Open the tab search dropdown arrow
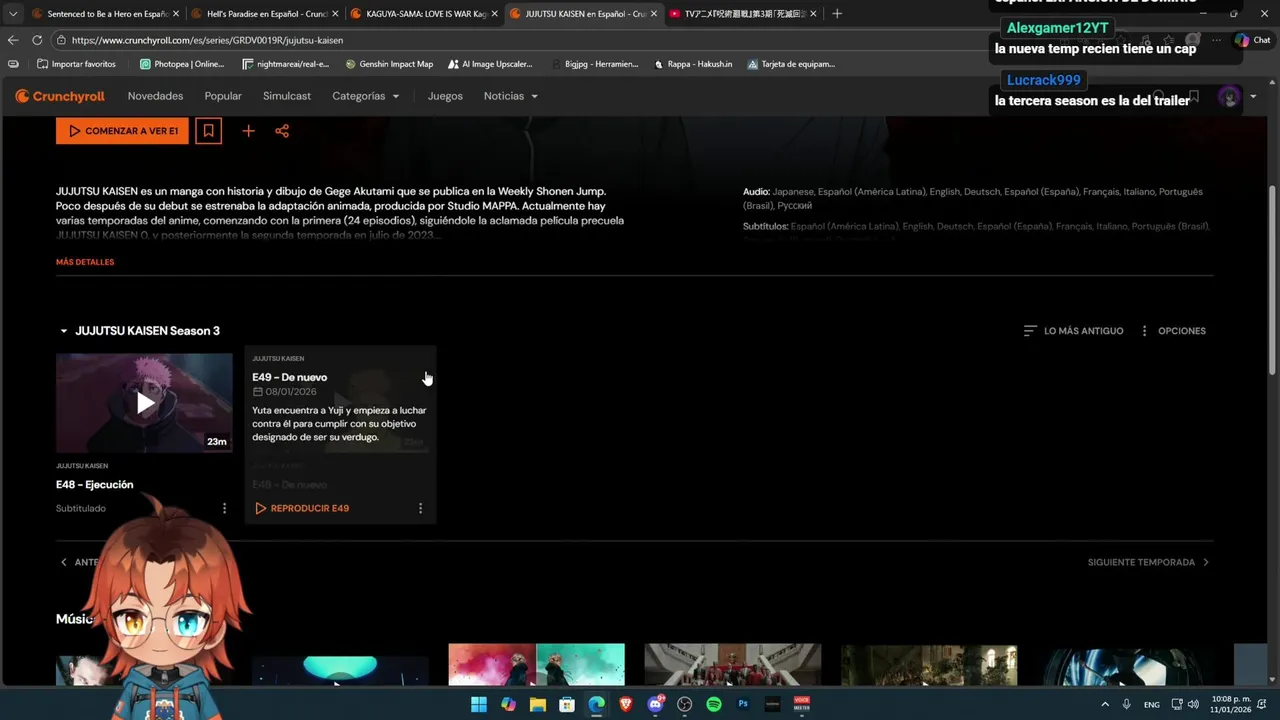This screenshot has width=1280, height=720. [13, 14]
